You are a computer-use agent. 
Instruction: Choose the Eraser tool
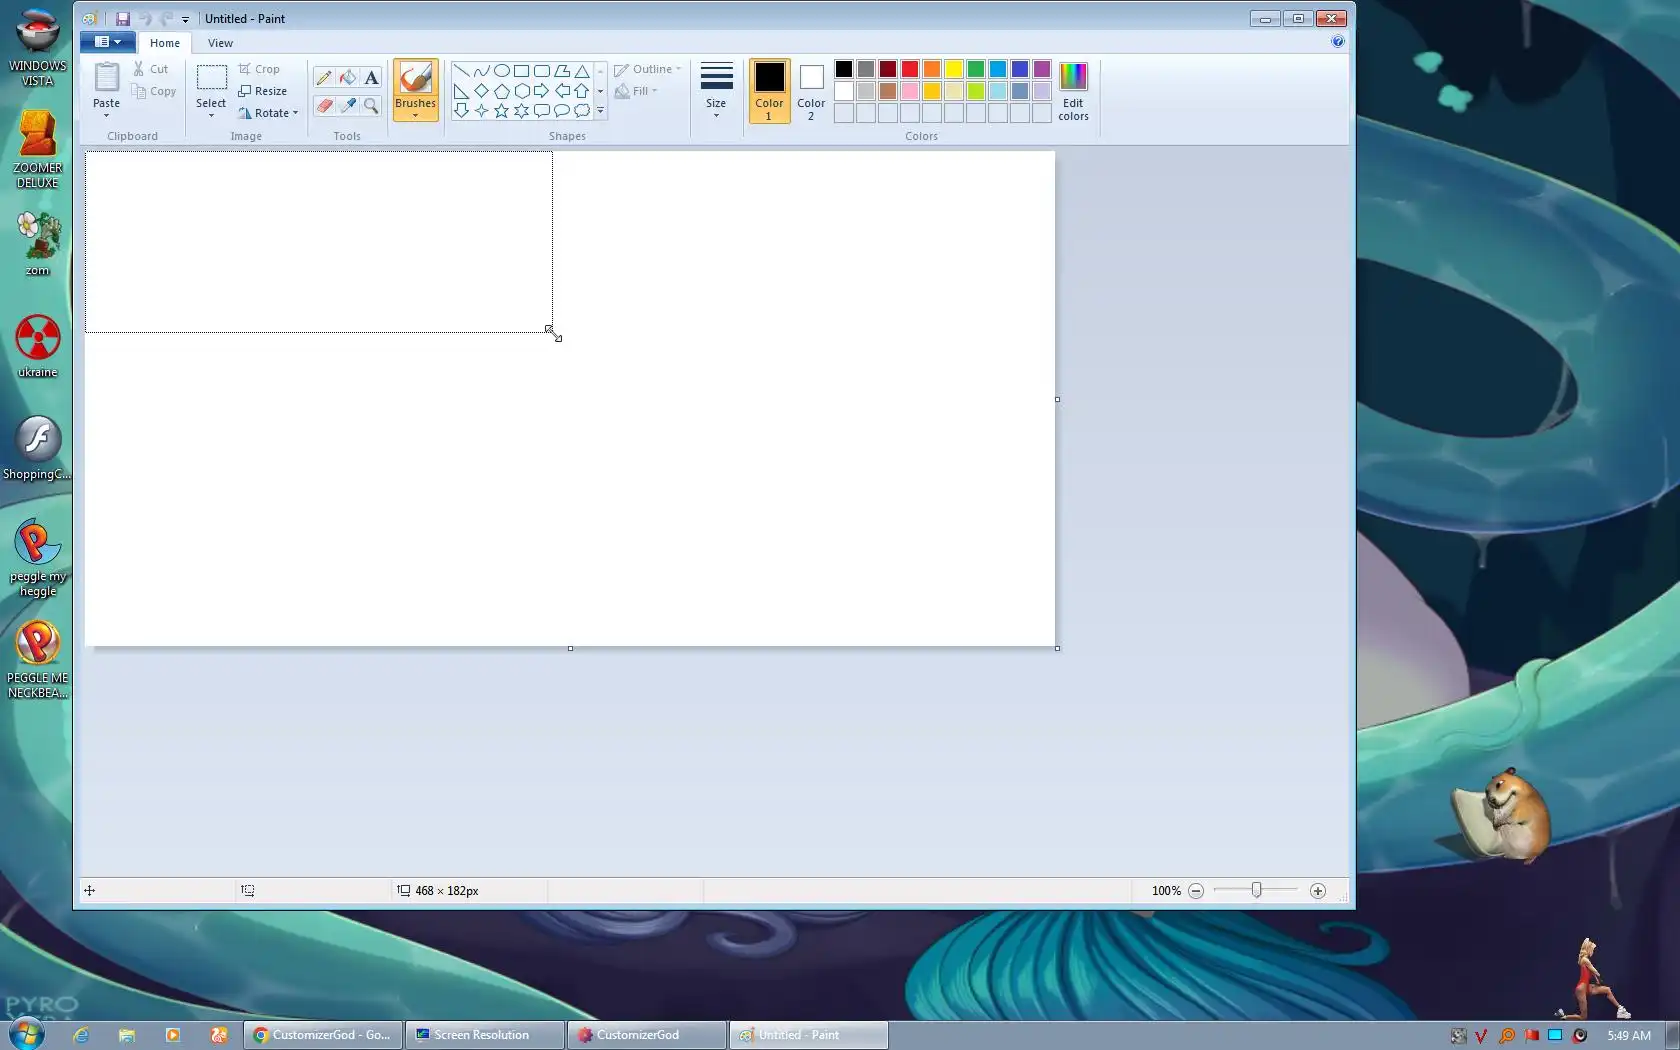(x=324, y=105)
